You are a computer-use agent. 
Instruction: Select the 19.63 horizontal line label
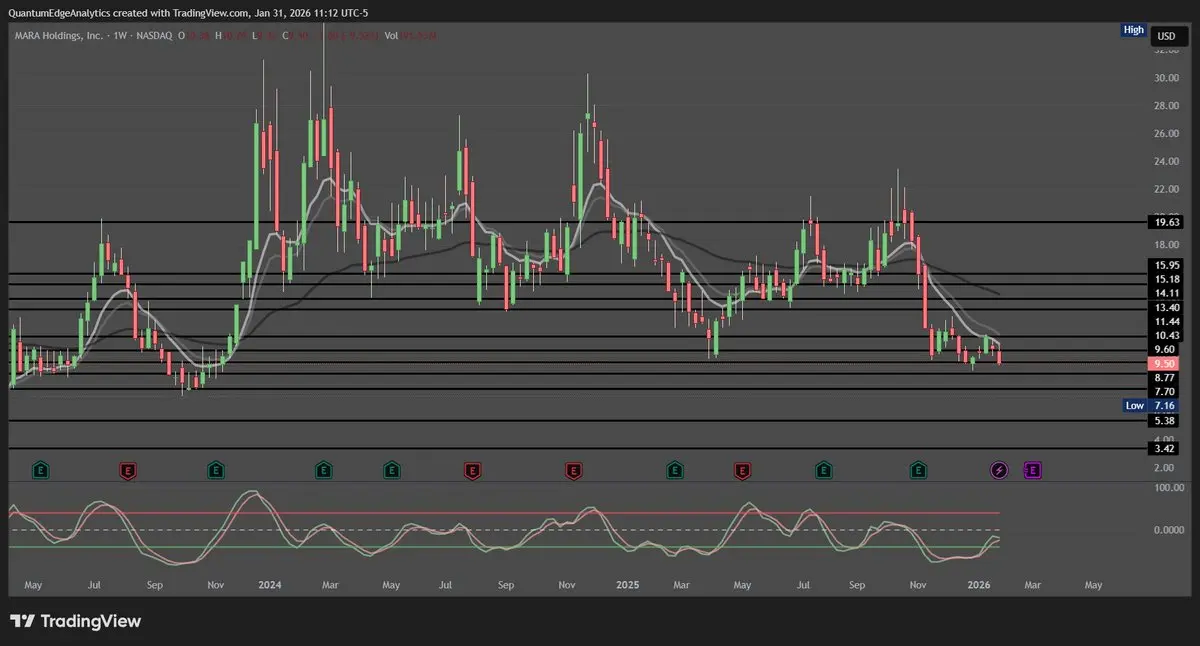1165,223
